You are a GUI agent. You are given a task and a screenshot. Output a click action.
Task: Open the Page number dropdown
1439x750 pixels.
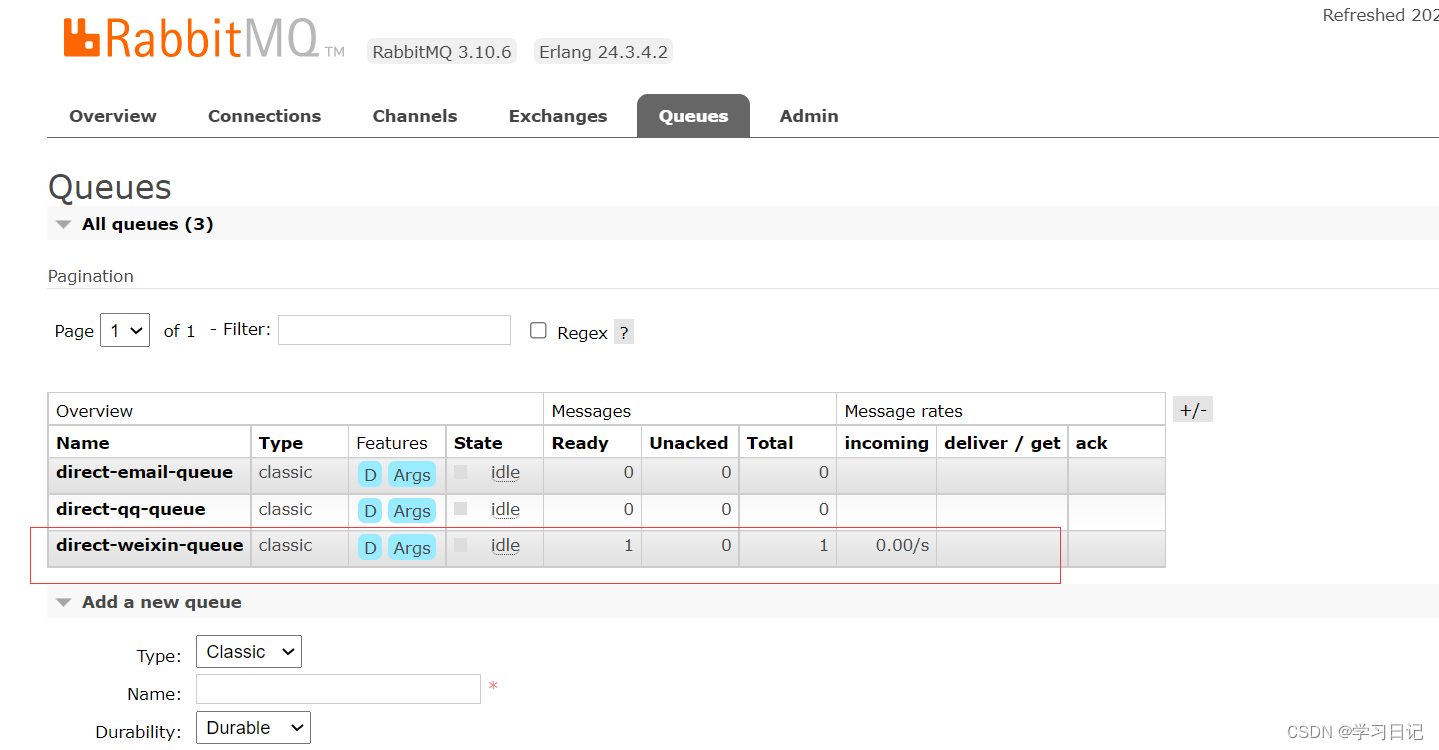pos(125,330)
